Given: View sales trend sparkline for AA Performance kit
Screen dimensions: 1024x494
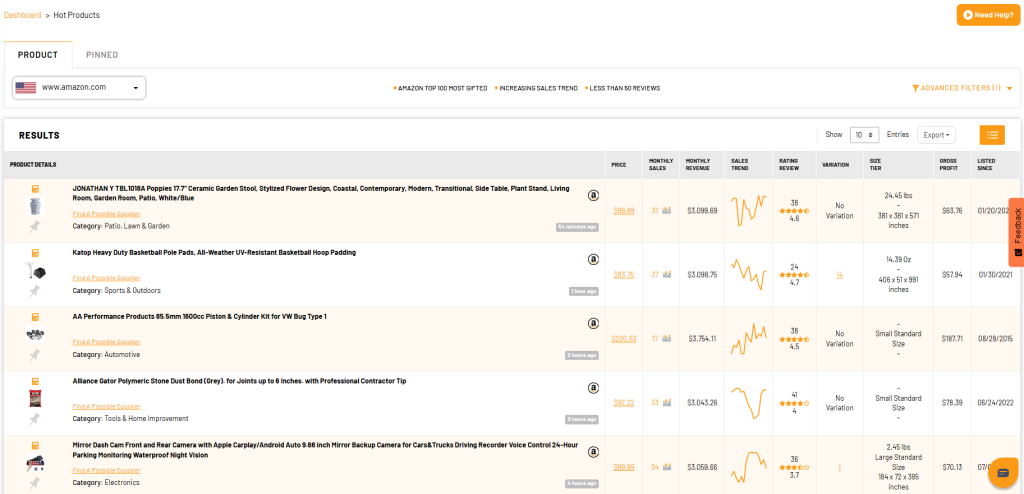Looking at the screenshot, I should (x=748, y=338).
